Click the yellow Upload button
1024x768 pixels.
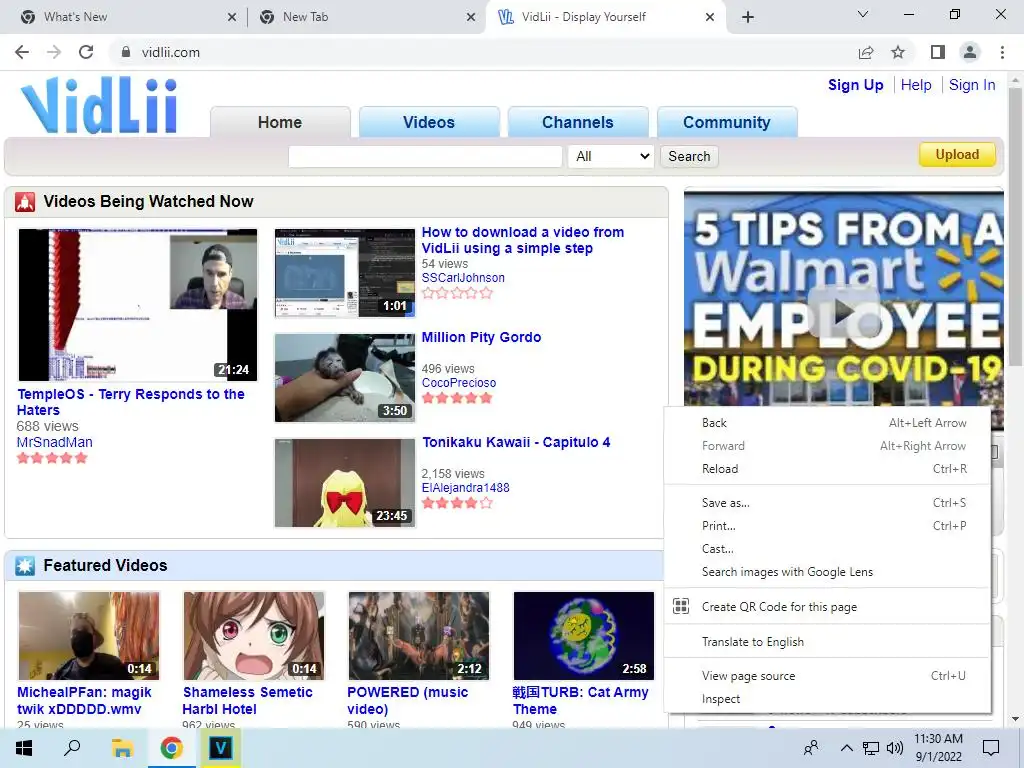click(957, 155)
